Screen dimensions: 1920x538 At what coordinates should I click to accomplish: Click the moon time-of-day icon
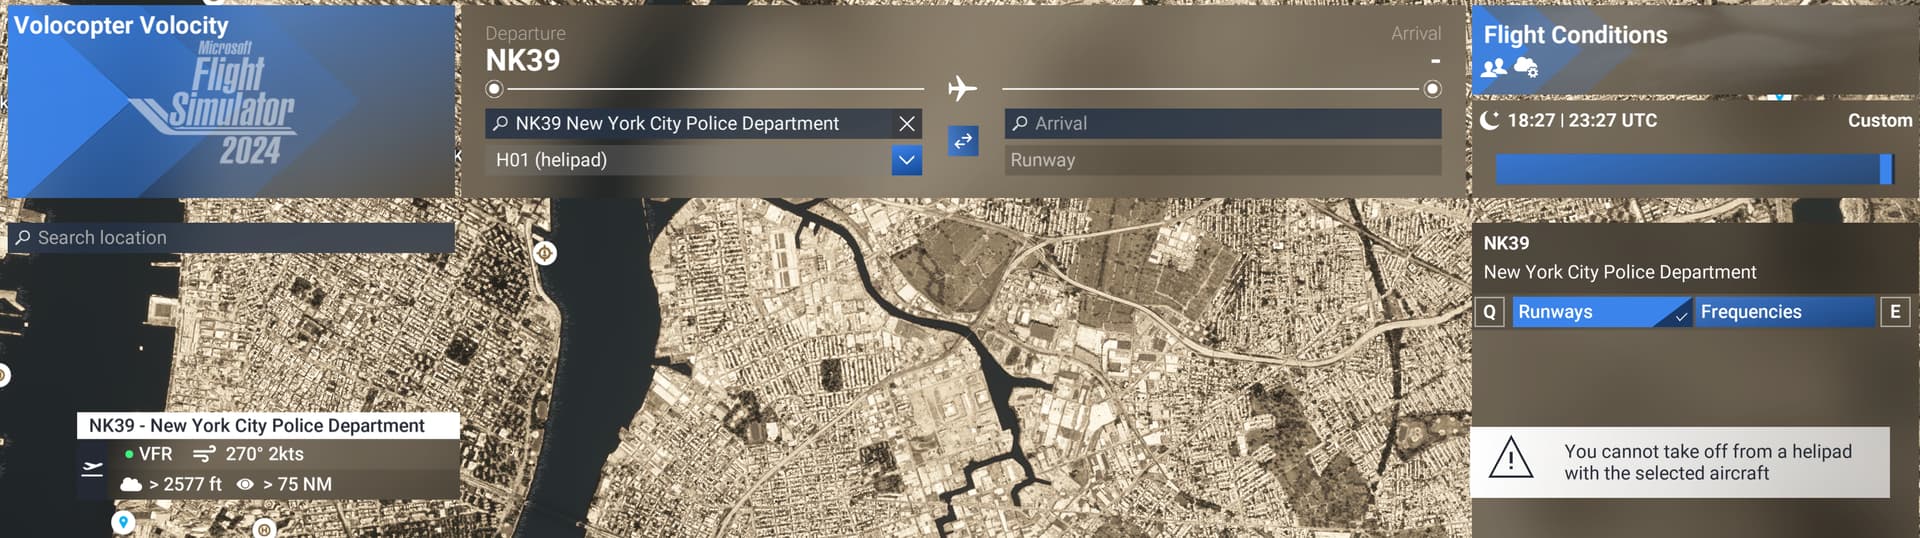pos(1490,120)
